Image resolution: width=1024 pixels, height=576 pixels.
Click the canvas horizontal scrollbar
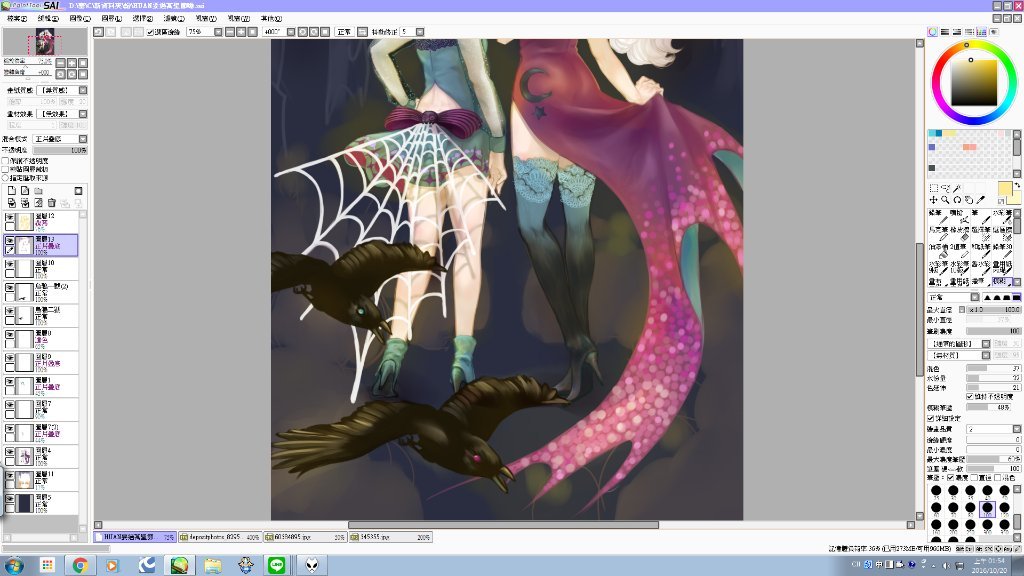pyautogui.click(x=504, y=525)
